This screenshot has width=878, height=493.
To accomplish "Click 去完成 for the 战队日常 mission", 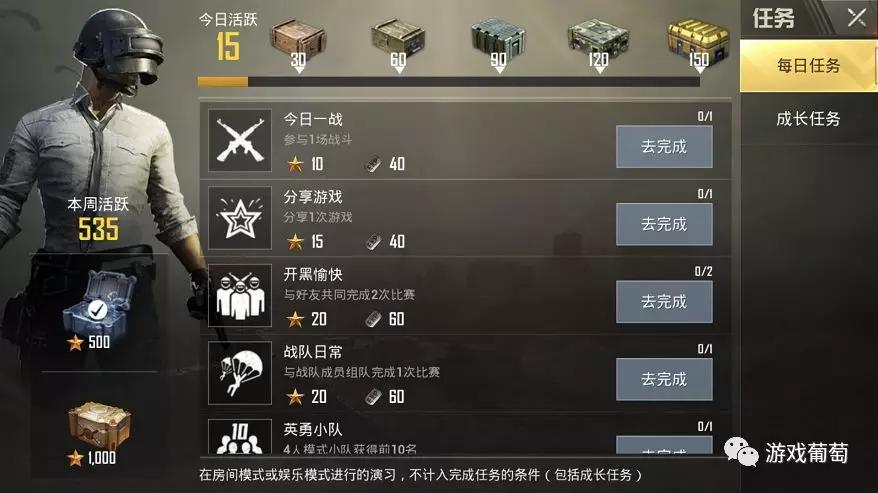I will click(664, 379).
